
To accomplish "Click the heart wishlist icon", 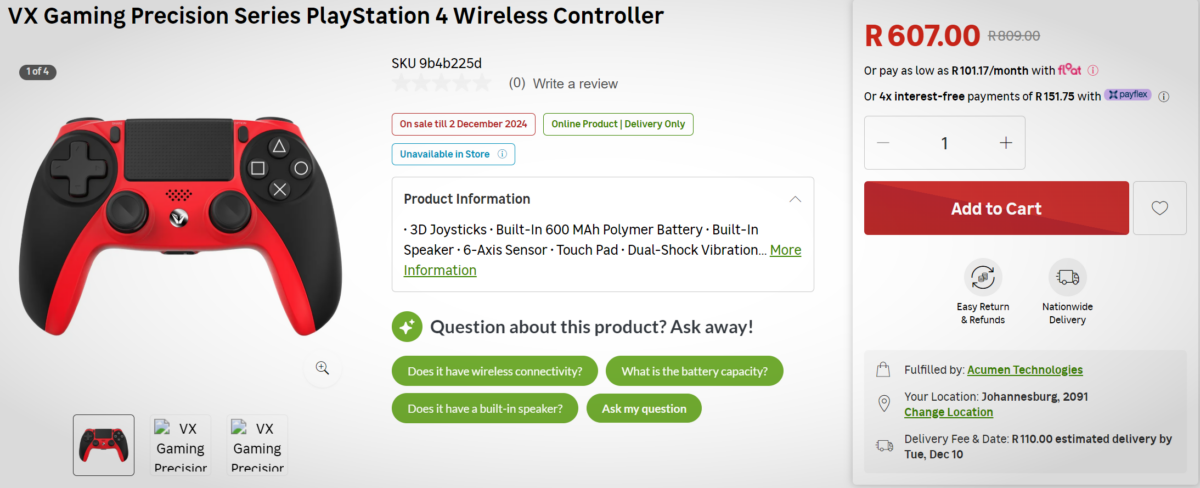I will (x=1159, y=208).
